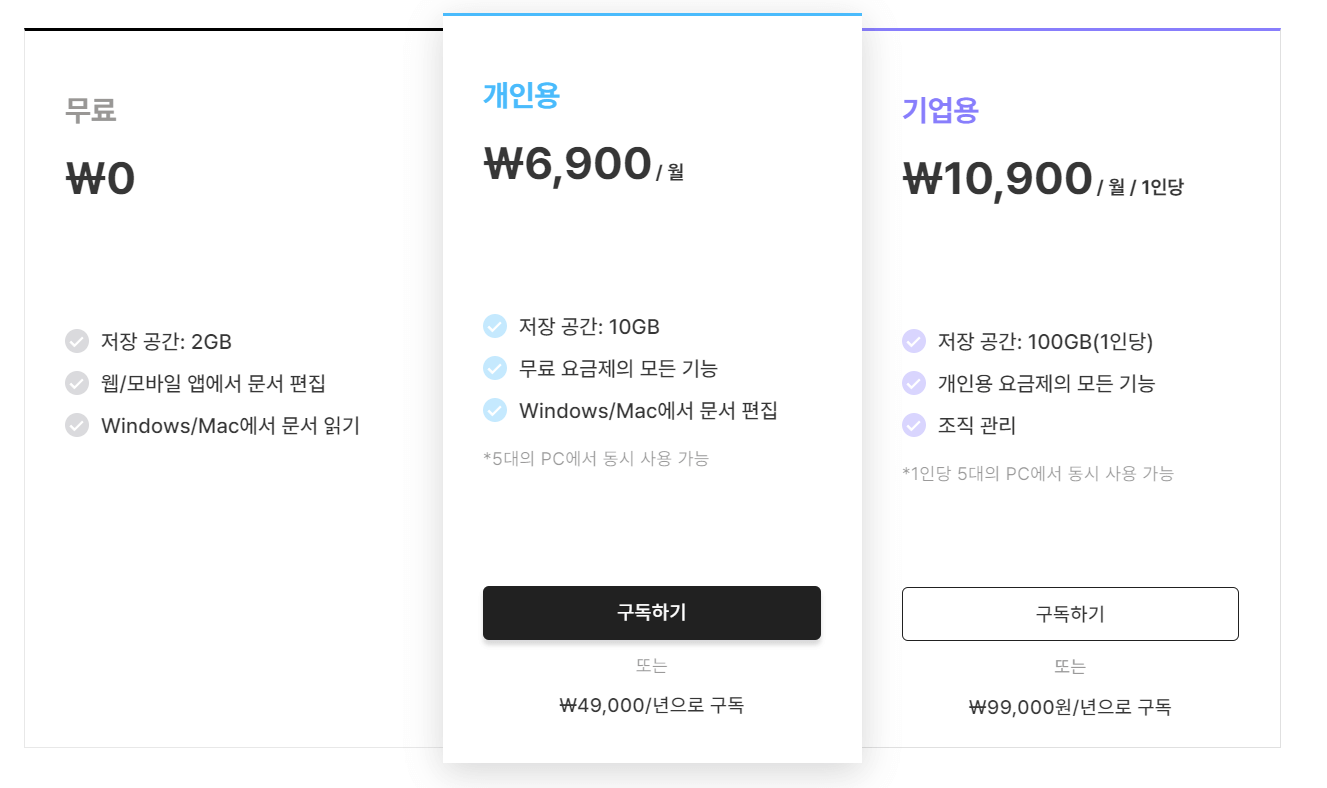Select the blue checkmark beside 무료 요금제의 모든 기능
The image size is (1327, 788).
[x=495, y=368]
